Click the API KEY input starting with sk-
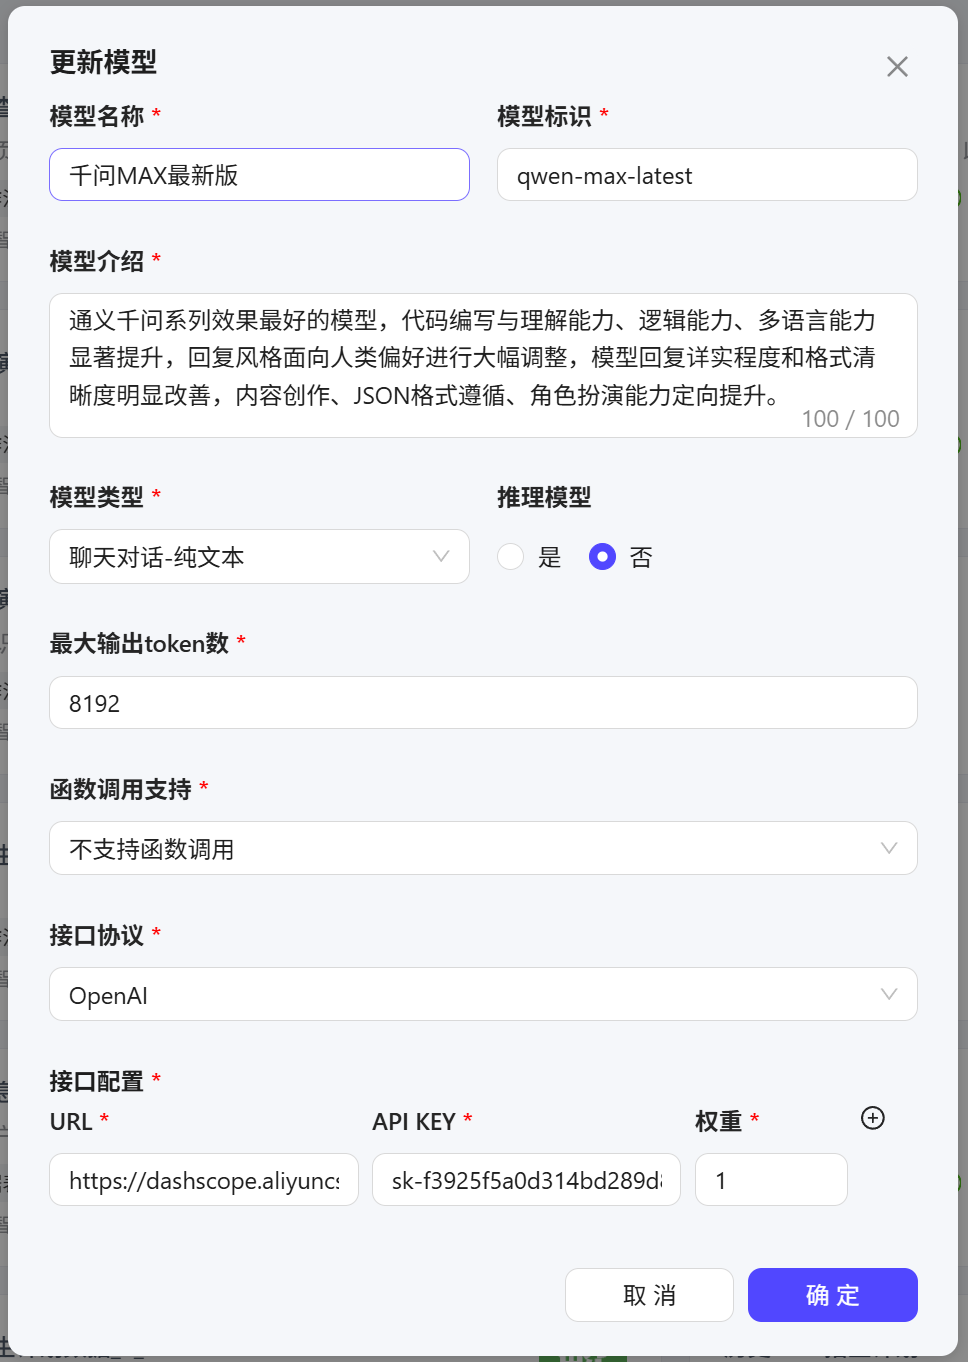Viewport: 968px width, 1362px height. pyautogui.click(x=526, y=1180)
